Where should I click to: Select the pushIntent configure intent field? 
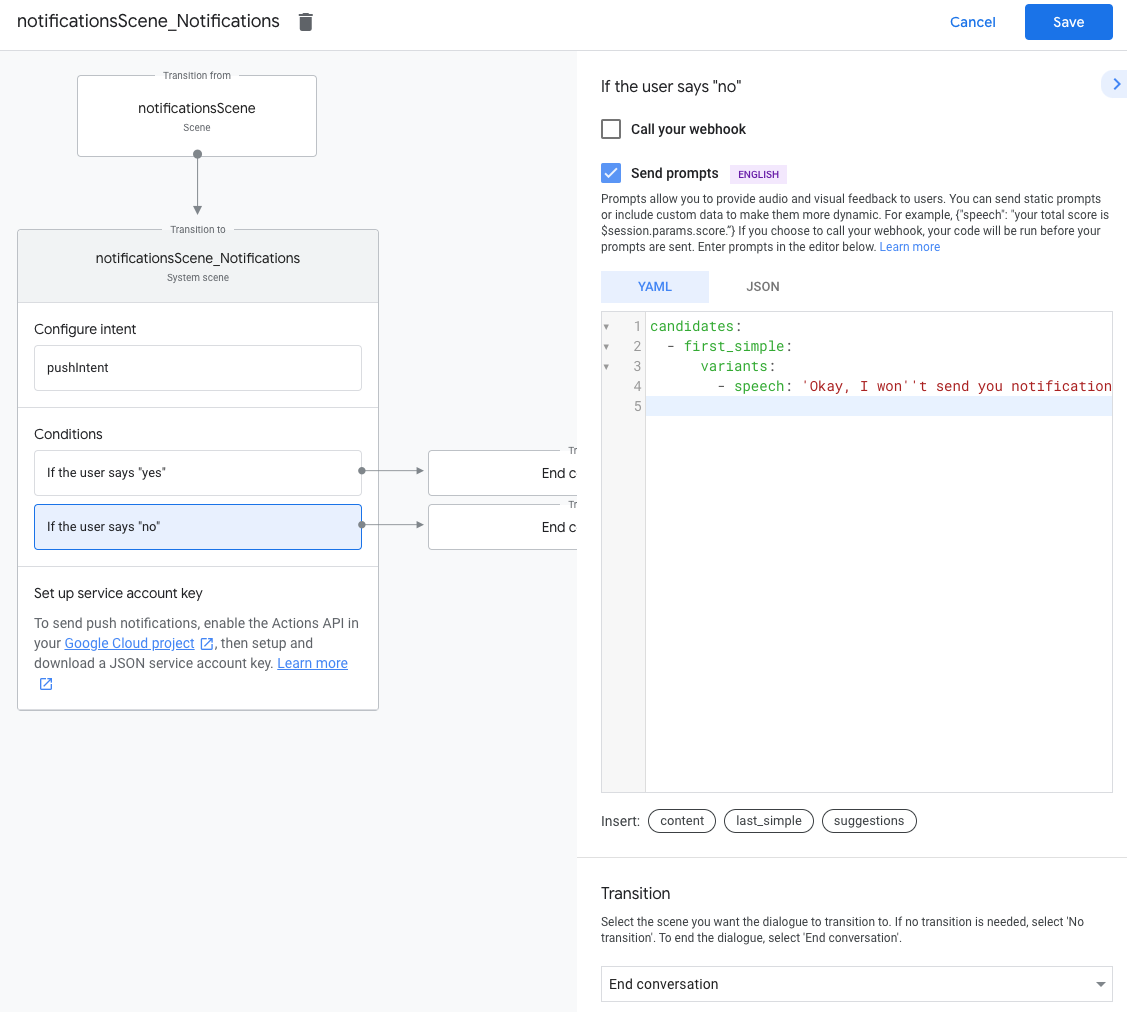(x=198, y=368)
